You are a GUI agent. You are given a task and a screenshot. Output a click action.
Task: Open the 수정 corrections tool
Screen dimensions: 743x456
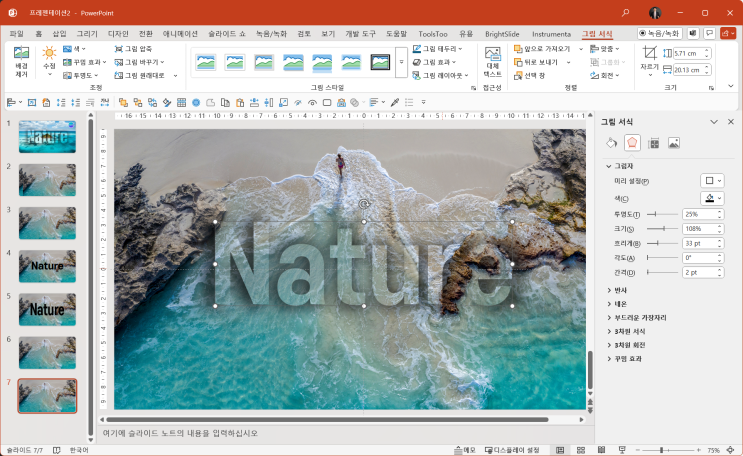(x=49, y=58)
